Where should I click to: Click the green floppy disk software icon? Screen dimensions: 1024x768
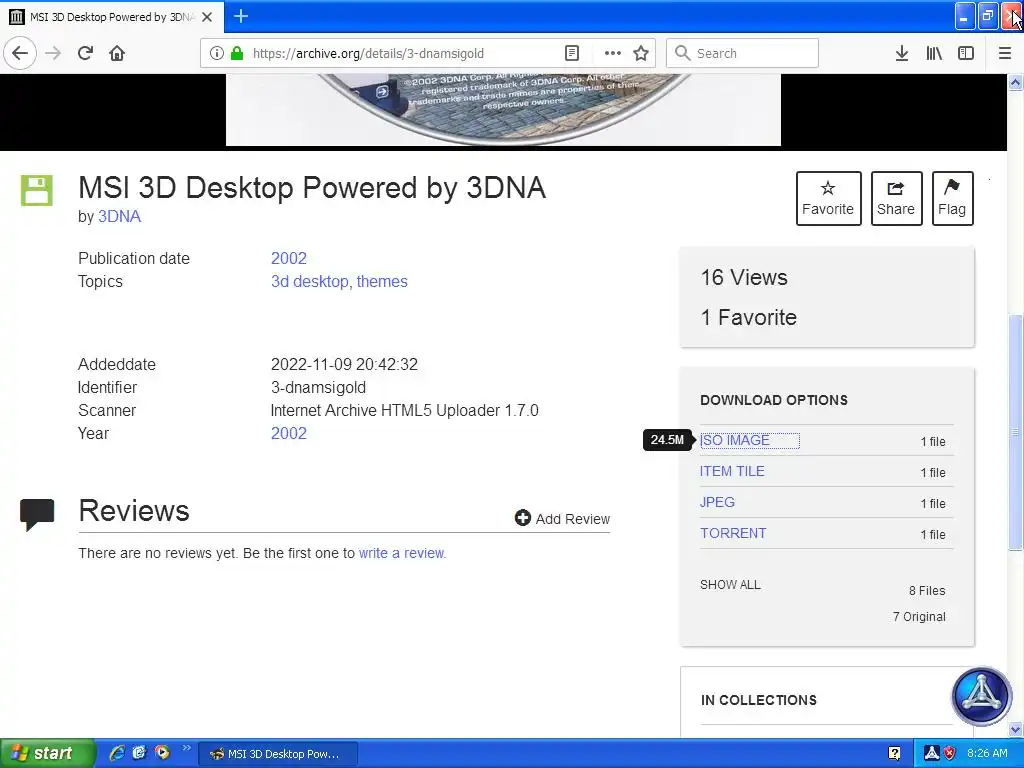pos(37,191)
